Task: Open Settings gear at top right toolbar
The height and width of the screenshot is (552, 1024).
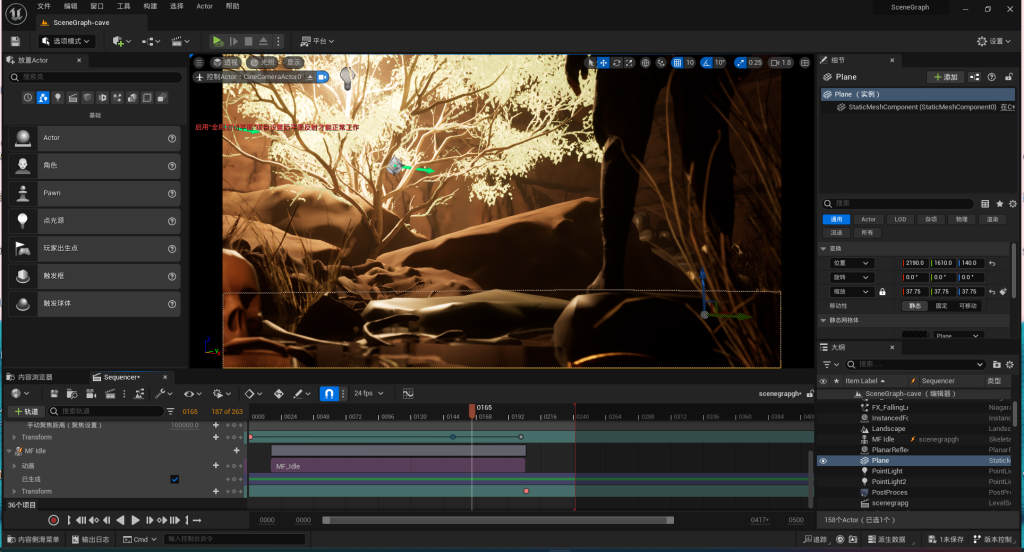Action: (993, 41)
